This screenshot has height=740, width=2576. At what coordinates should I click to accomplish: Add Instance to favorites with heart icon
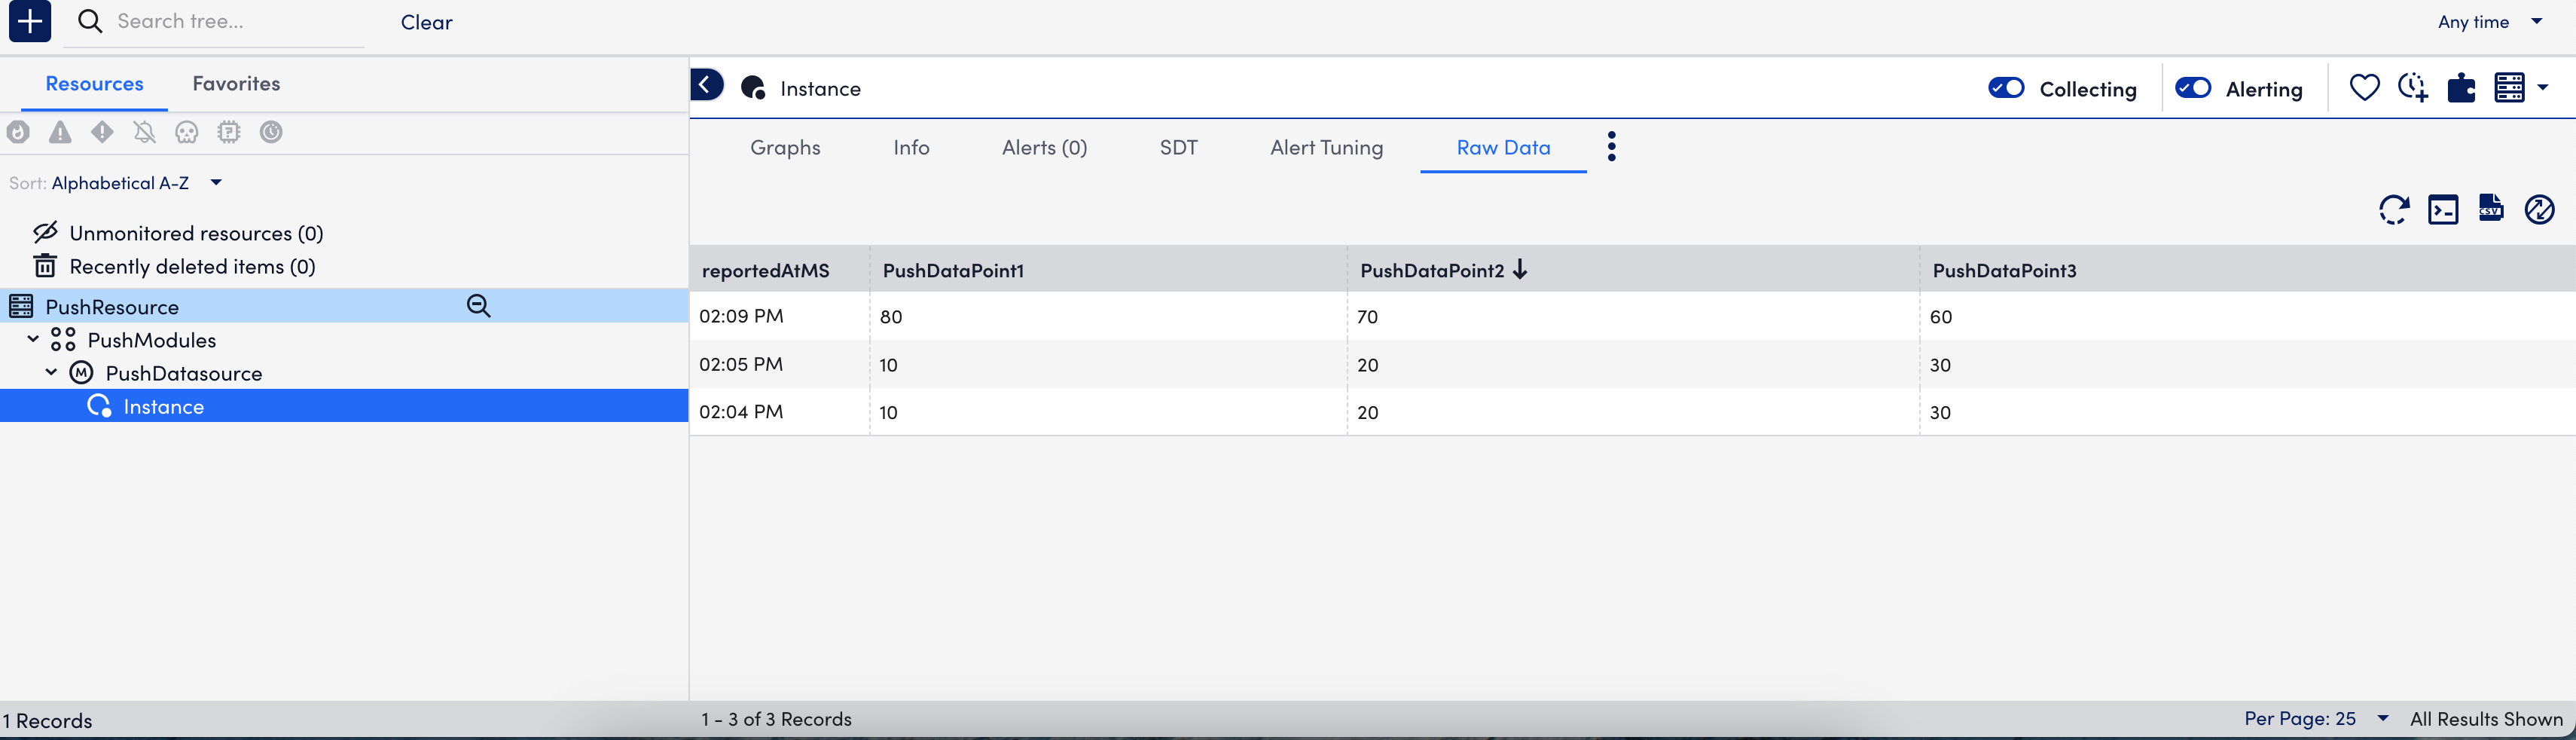[2364, 88]
